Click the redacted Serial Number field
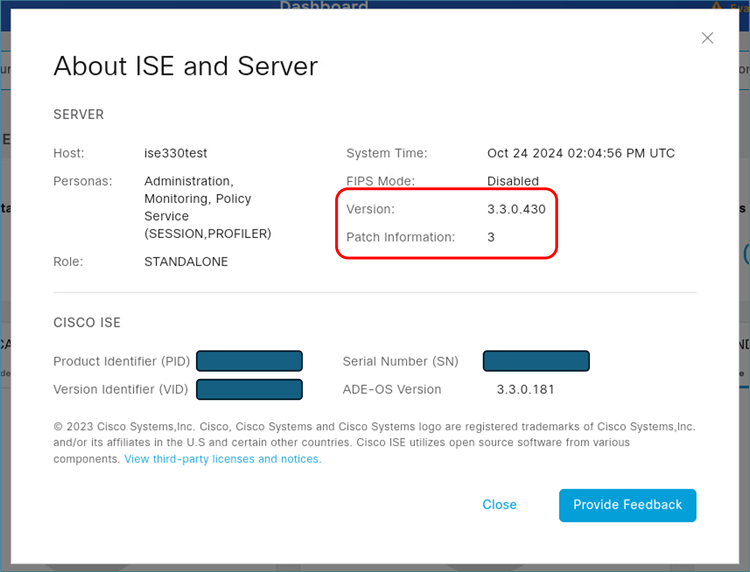This screenshot has height=572, width=750. coord(536,361)
